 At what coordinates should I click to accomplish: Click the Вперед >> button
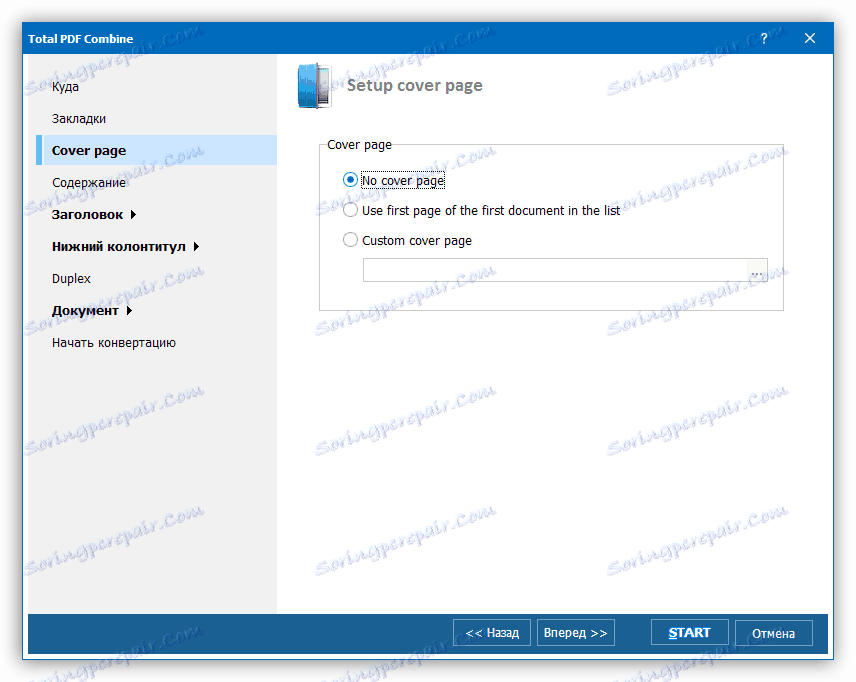tap(576, 632)
